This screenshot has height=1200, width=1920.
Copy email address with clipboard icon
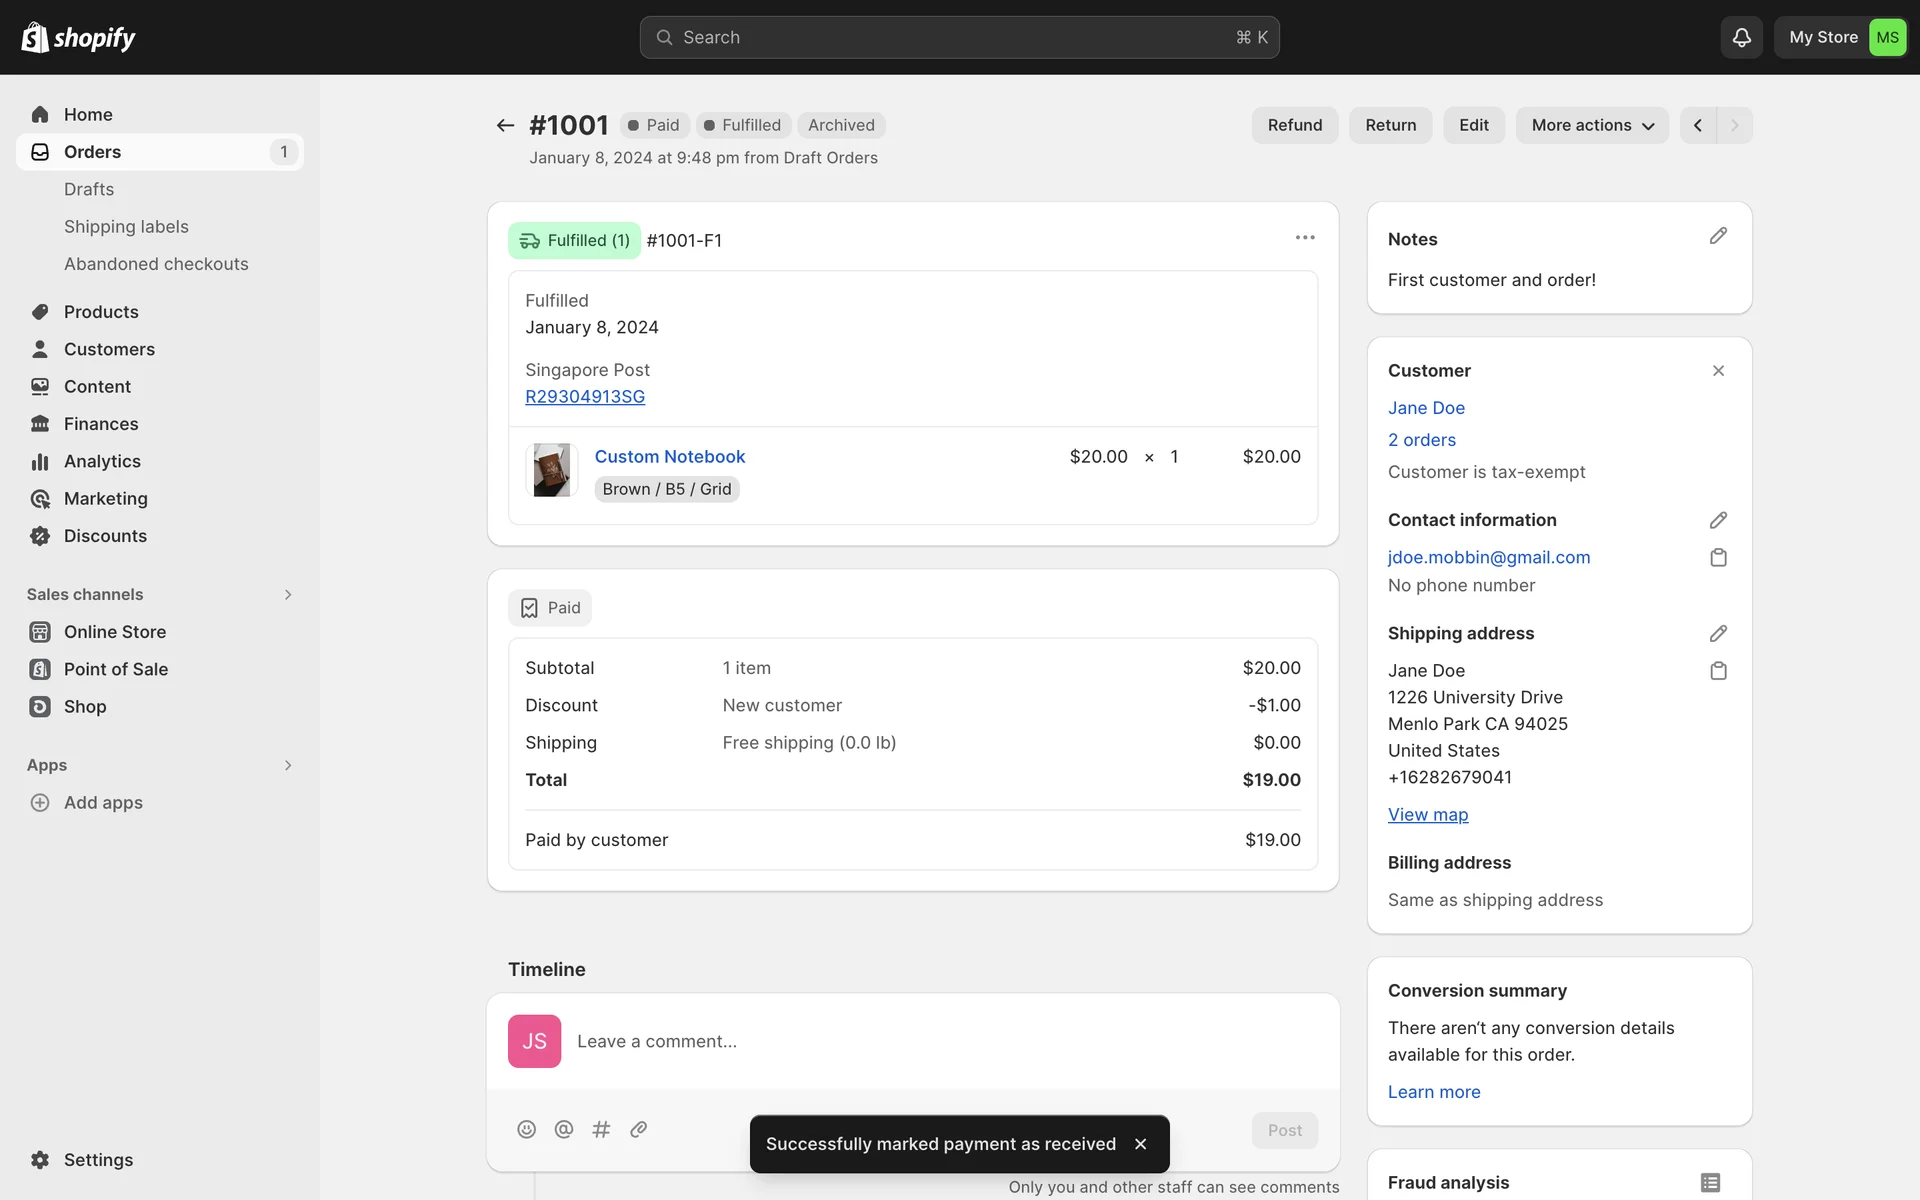click(1718, 557)
